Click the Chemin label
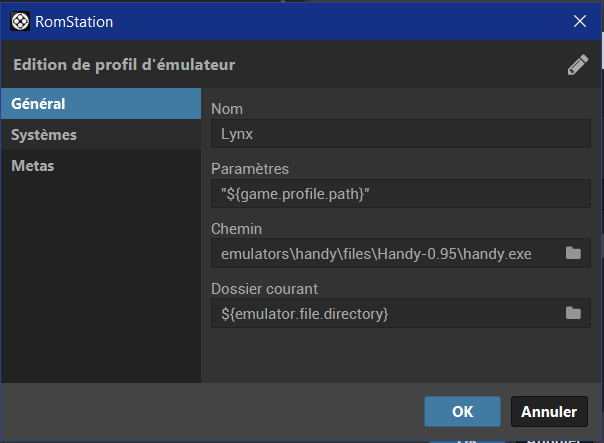Viewport: 604px width, 443px height. tap(237, 229)
